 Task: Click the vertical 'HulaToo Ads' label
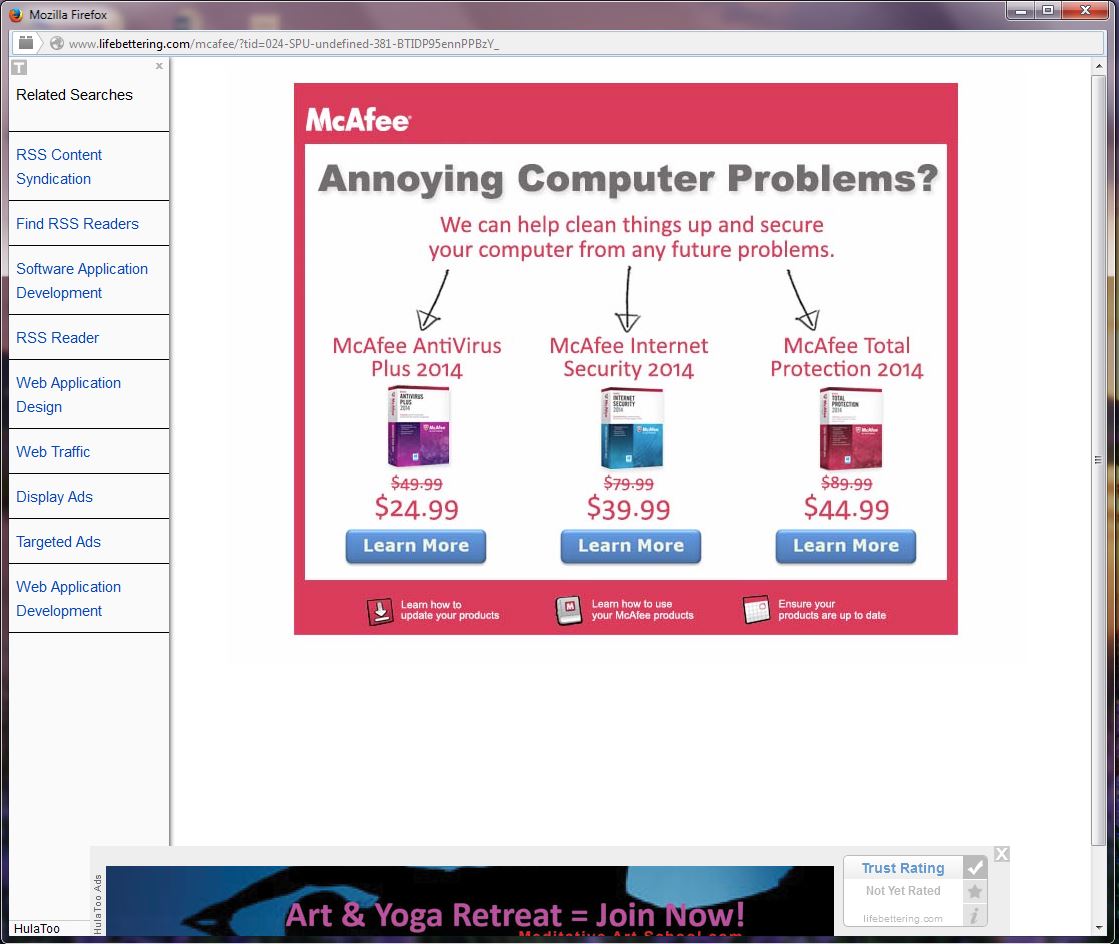tap(98, 904)
